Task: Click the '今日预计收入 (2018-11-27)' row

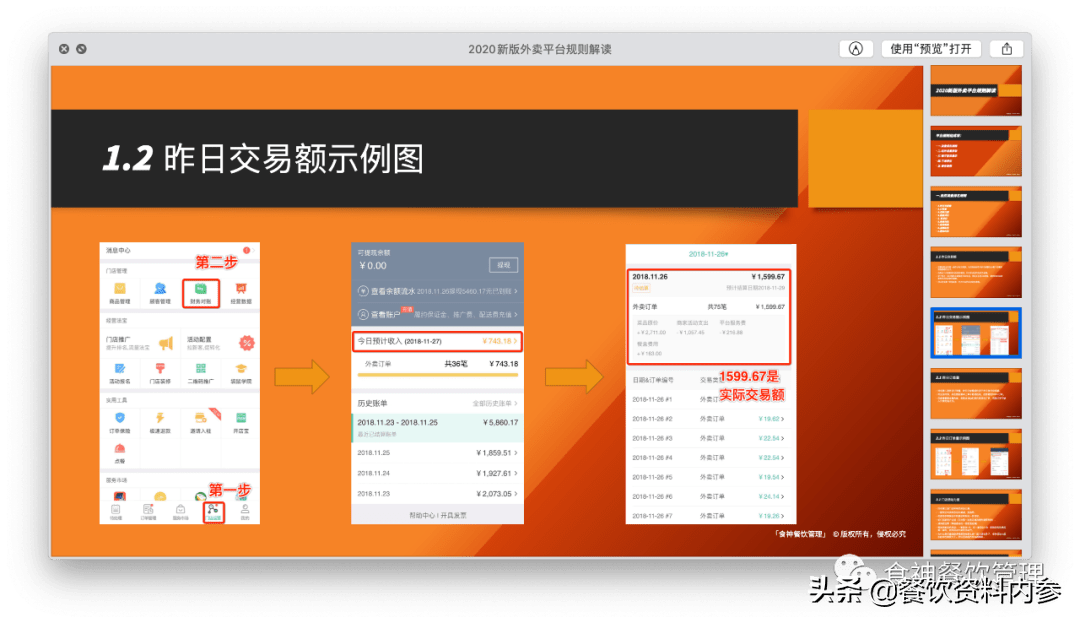Action: [437, 341]
